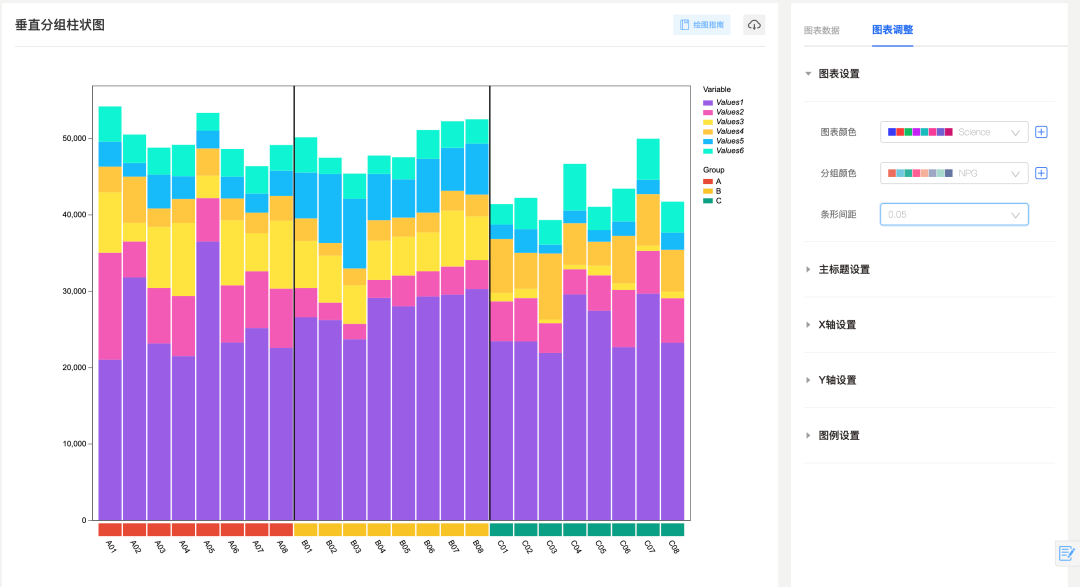Click the Group A red legend entry

click(712, 182)
